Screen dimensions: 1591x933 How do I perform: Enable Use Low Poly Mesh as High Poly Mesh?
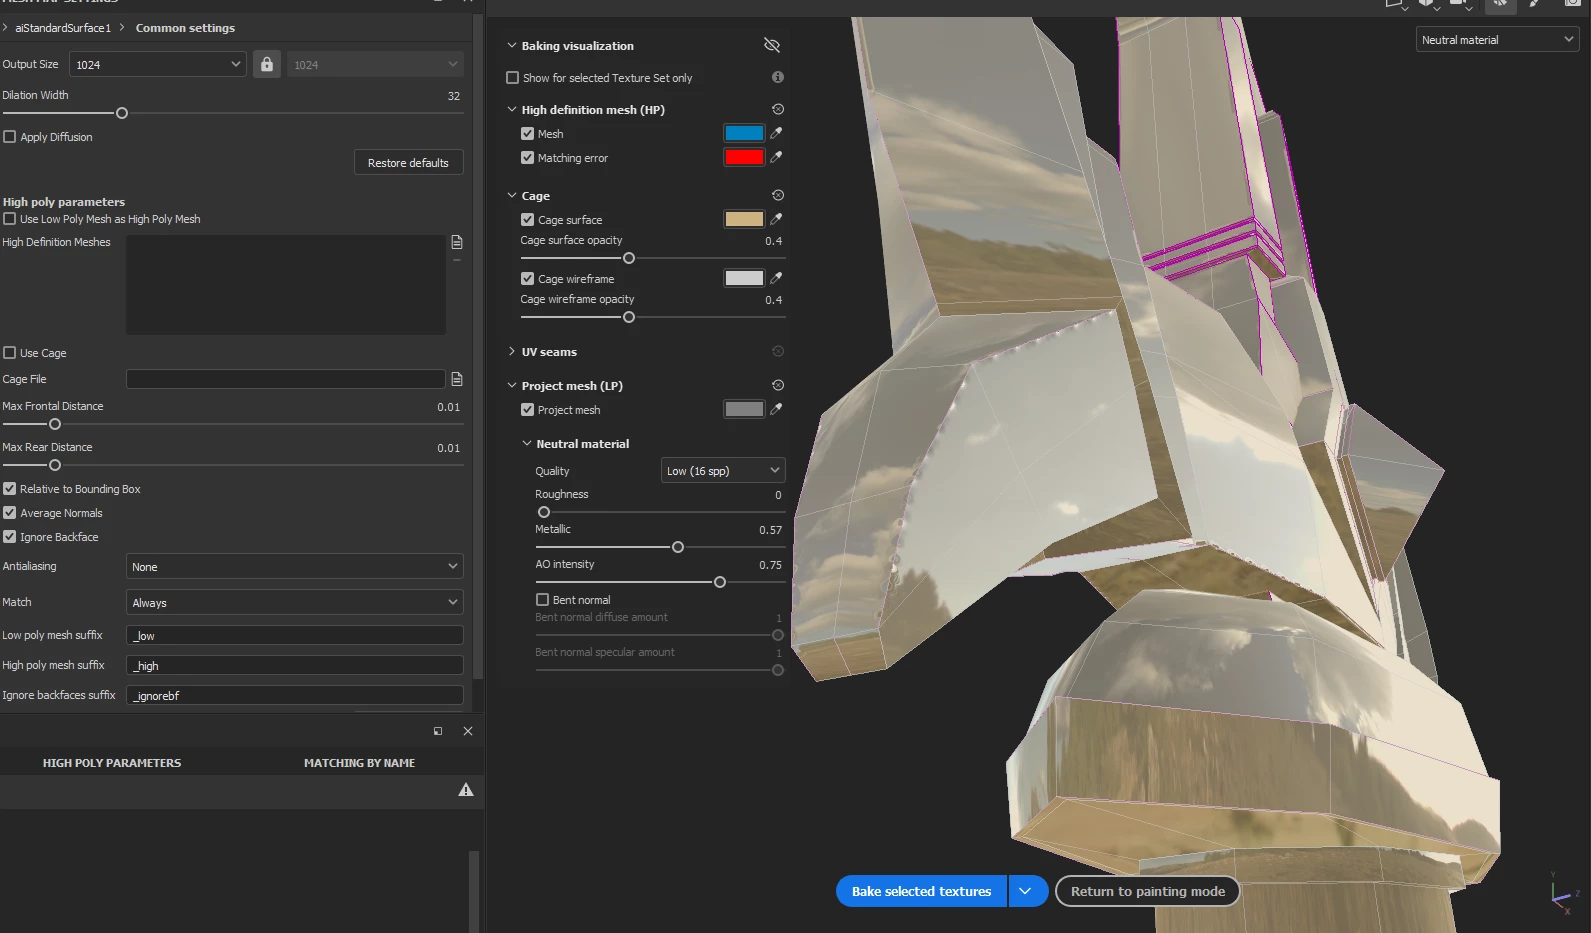tap(10, 219)
